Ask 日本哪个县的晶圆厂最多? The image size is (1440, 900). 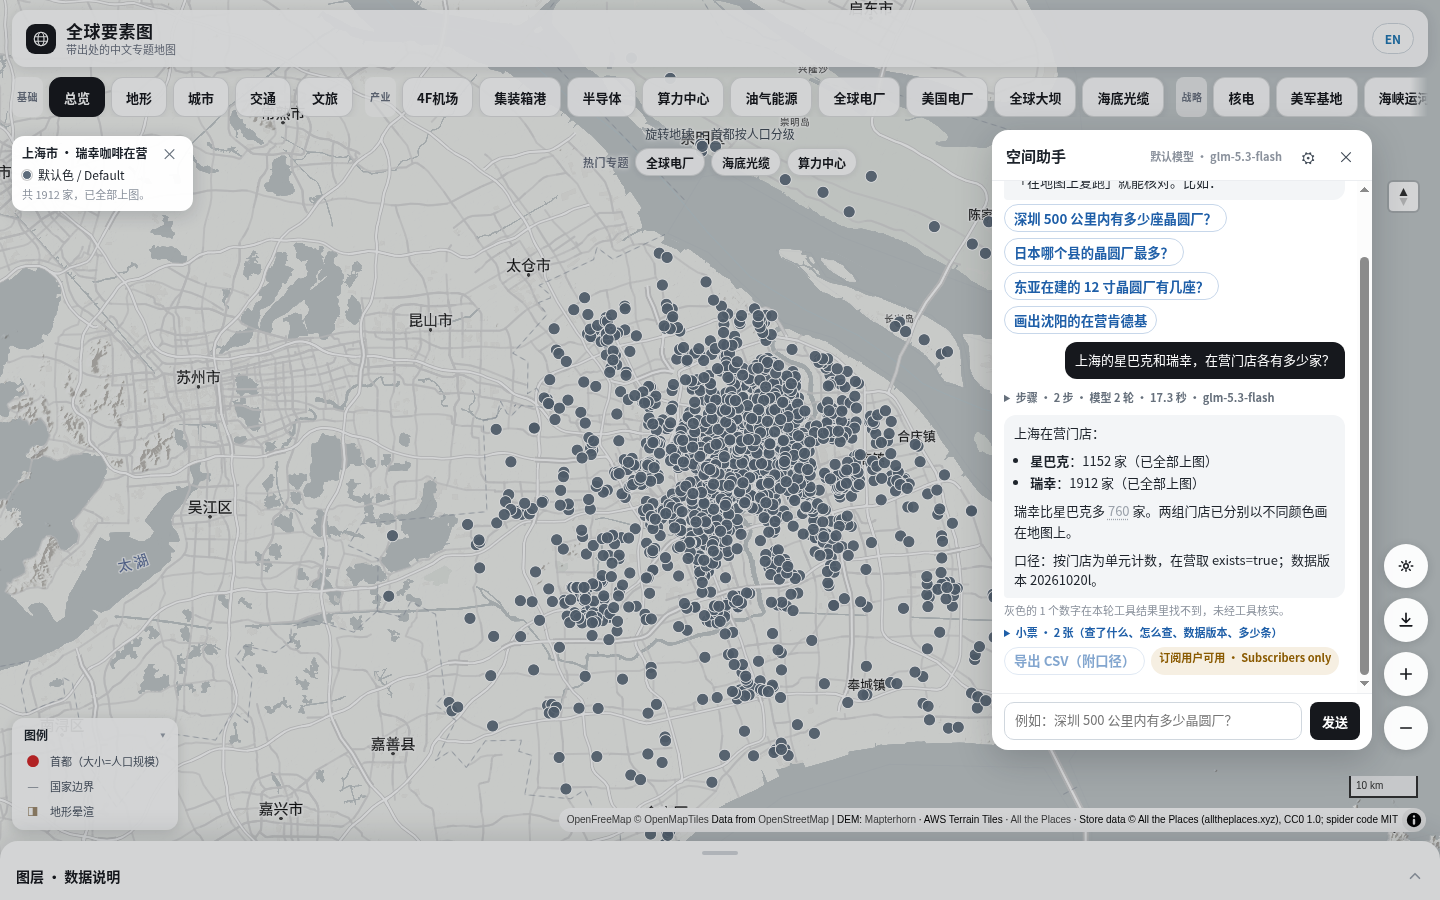(x=1094, y=253)
